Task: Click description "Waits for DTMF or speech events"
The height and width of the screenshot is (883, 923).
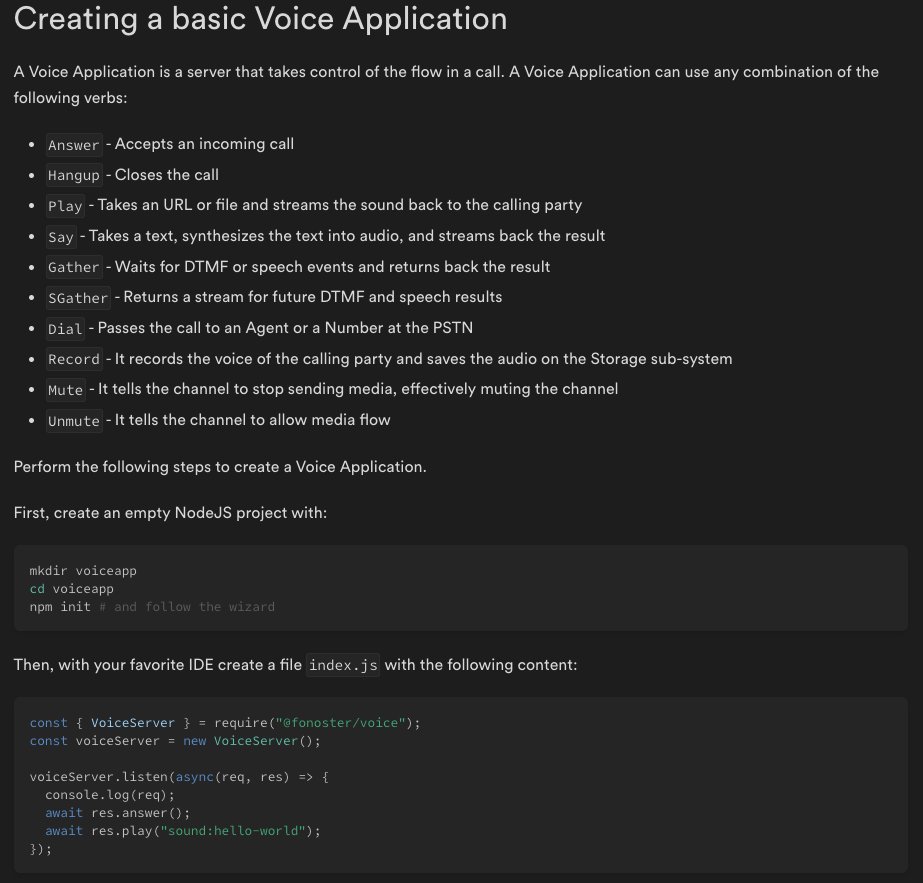Action: (x=333, y=267)
